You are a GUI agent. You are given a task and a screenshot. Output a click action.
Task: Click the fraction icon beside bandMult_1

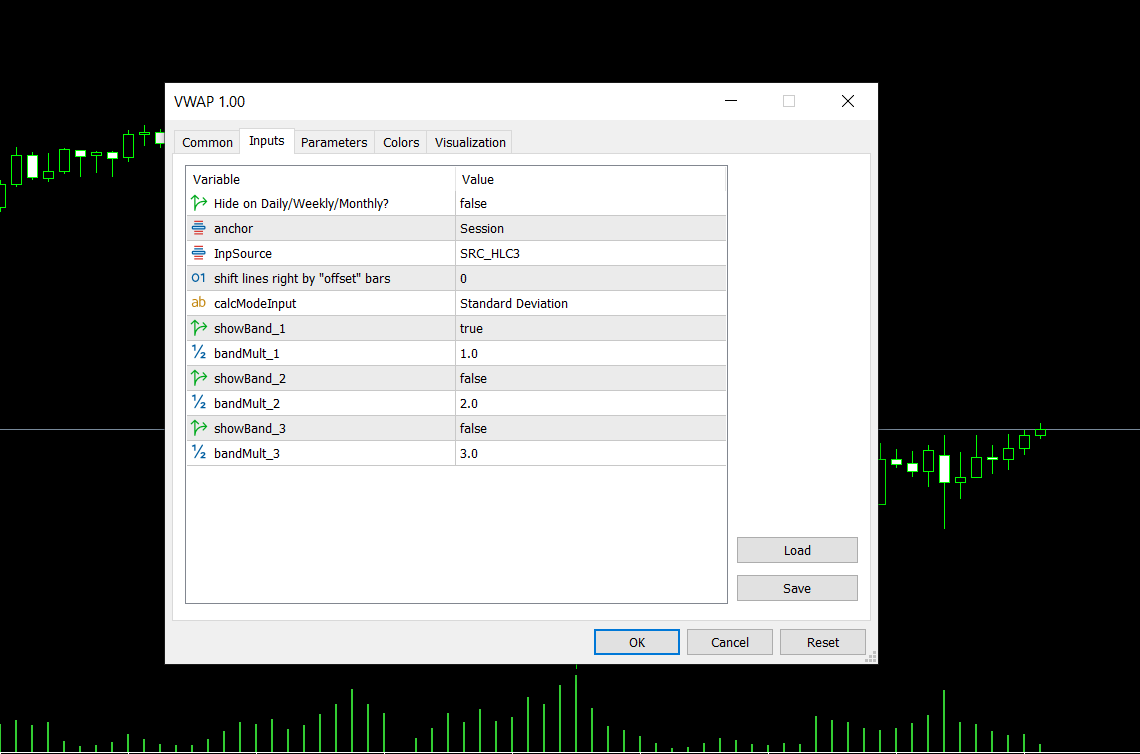(199, 353)
